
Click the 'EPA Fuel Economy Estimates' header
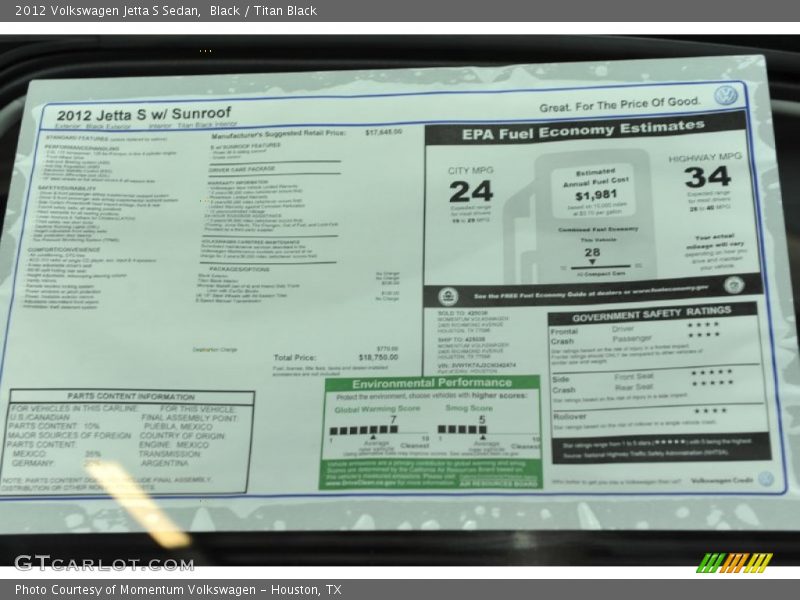(583, 130)
